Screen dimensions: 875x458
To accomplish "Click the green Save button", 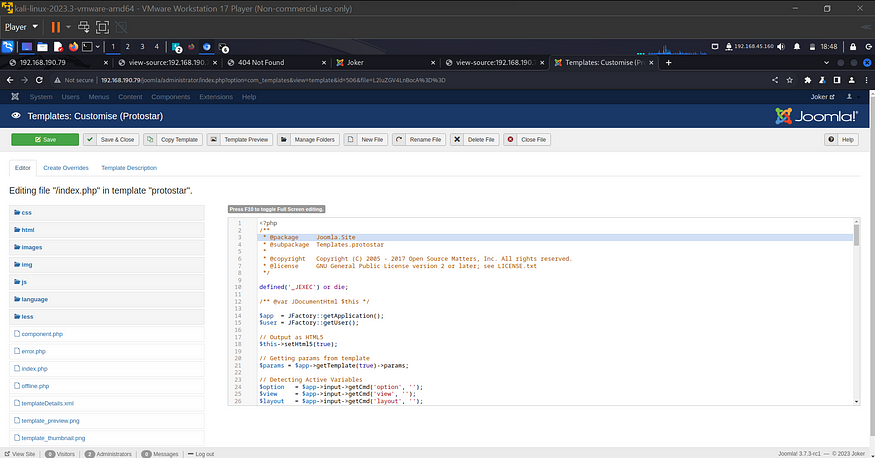I will pyautogui.click(x=45, y=139).
